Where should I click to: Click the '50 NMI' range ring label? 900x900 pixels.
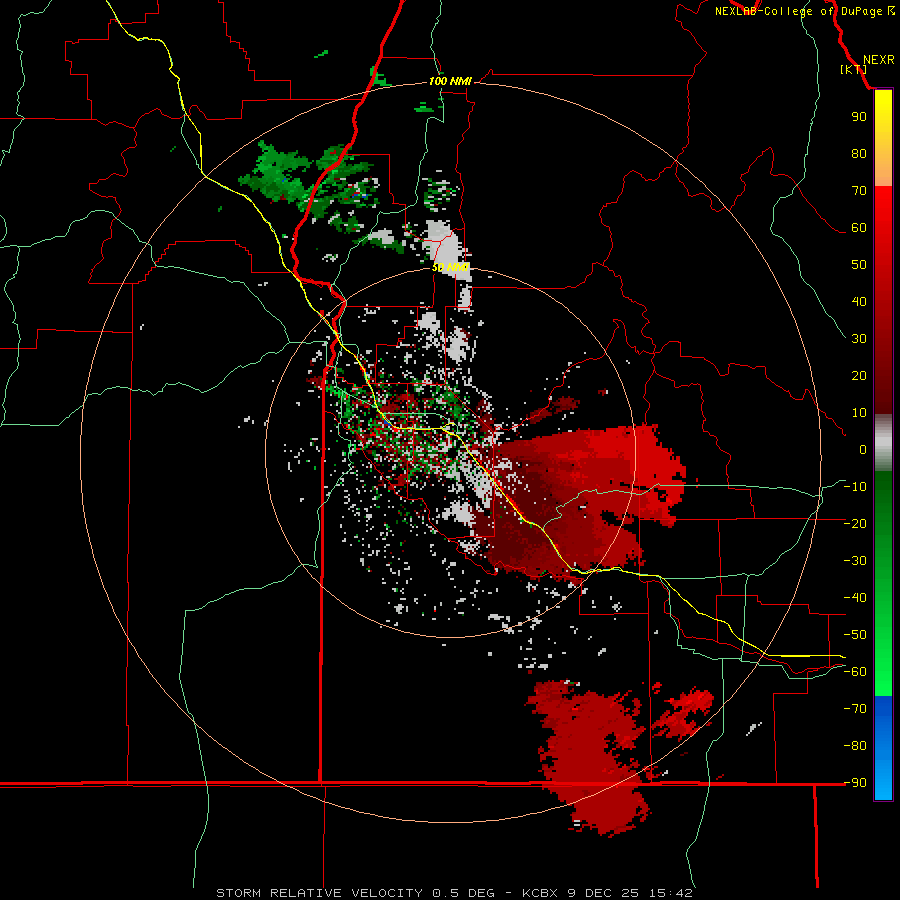point(450,267)
